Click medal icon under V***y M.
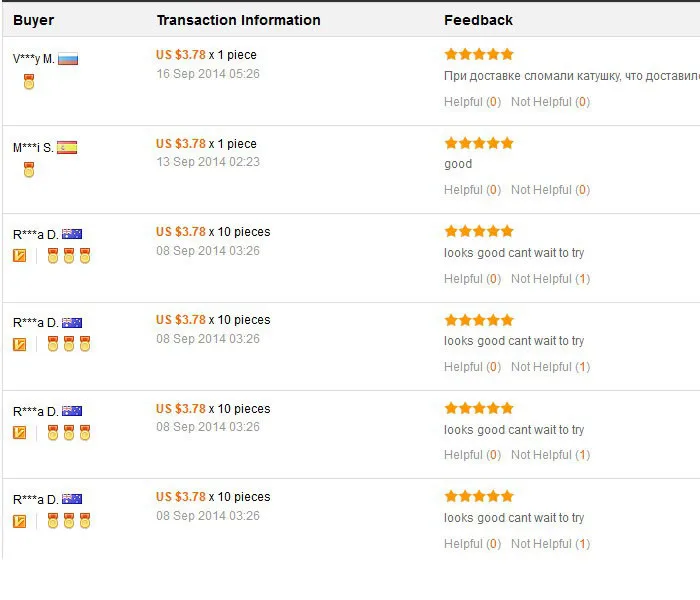Image resolution: width=700 pixels, height=600 pixels. point(29,82)
